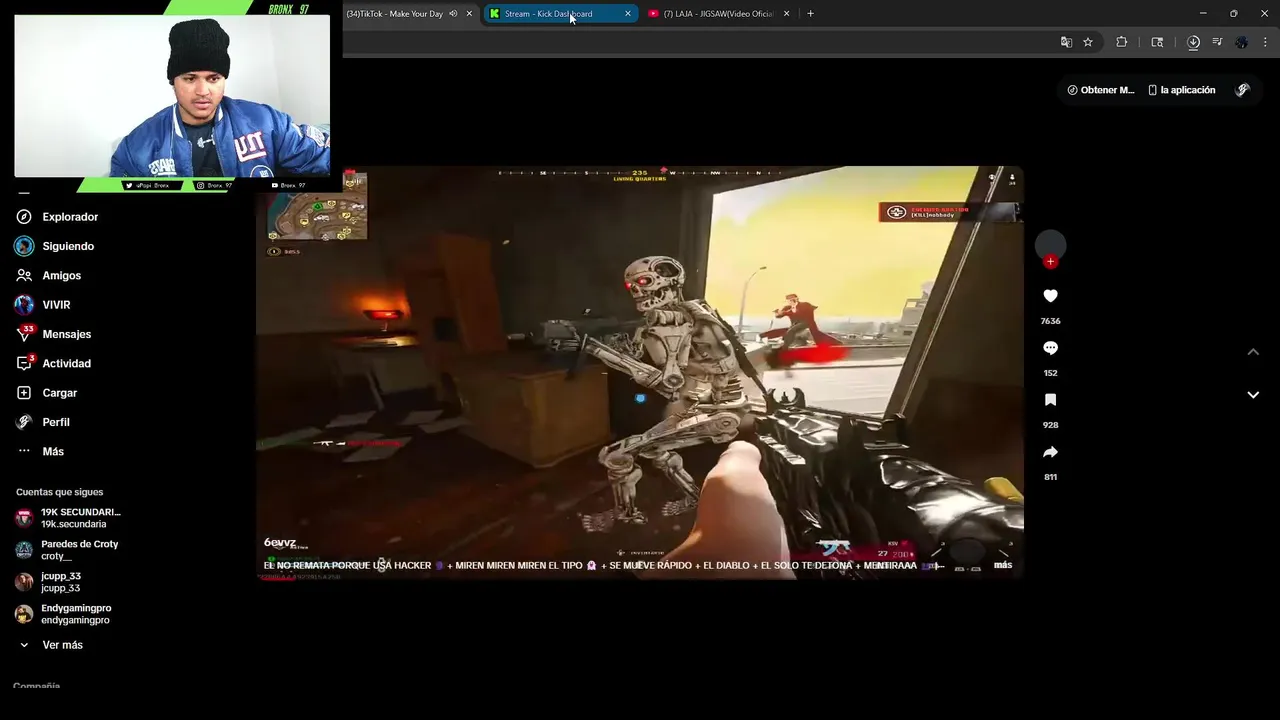
Task: Open jcupp_33 account
Action: (x=48, y=582)
